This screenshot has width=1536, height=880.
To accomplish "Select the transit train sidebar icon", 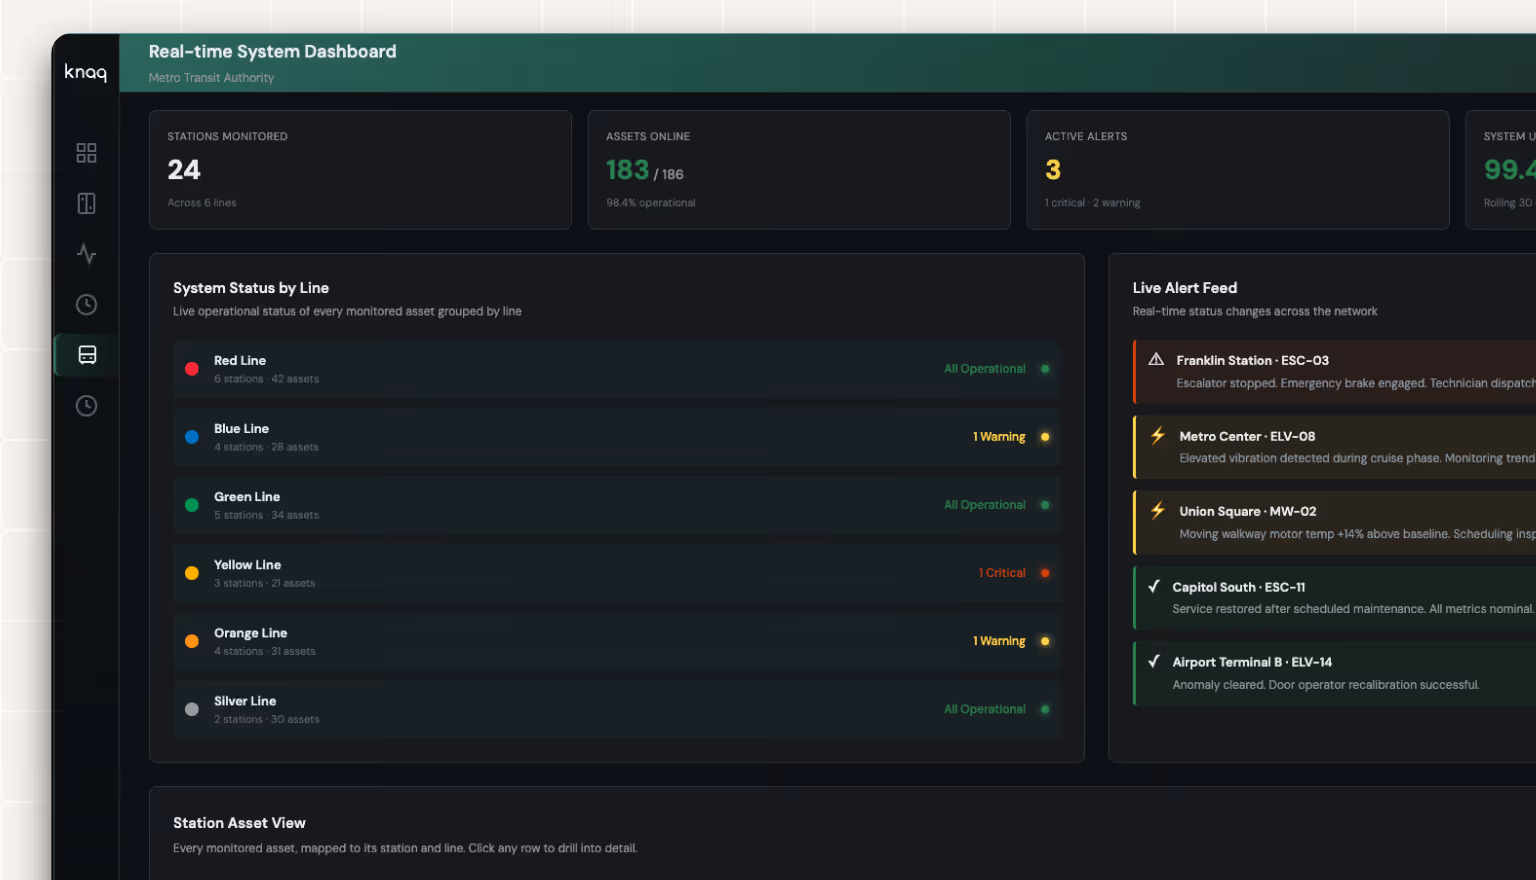I will pyautogui.click(x=87, y=355).
